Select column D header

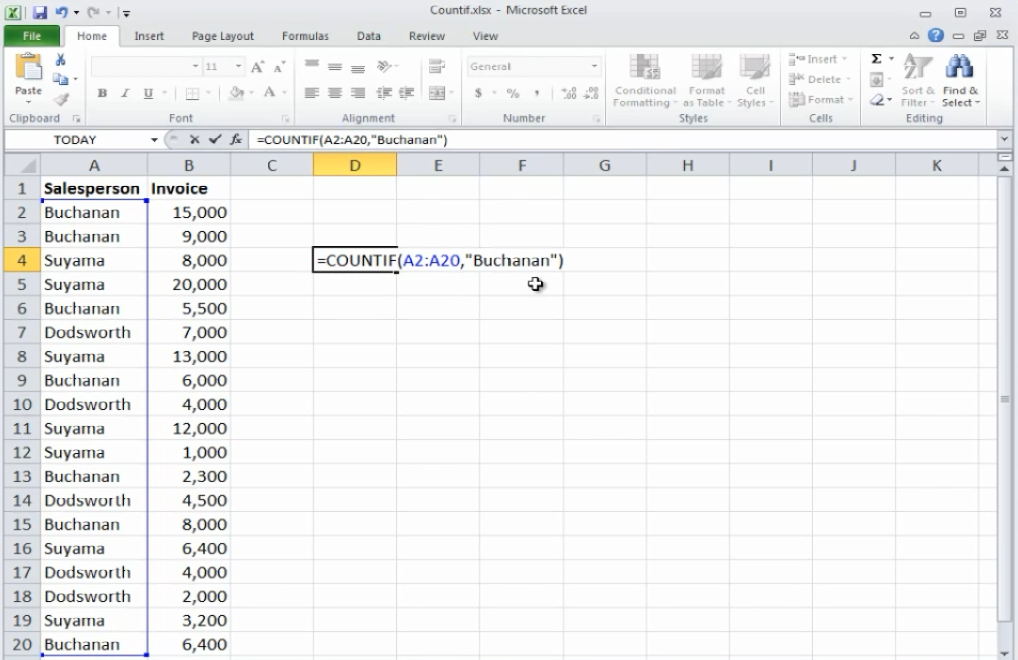click(x=354, y=165)
